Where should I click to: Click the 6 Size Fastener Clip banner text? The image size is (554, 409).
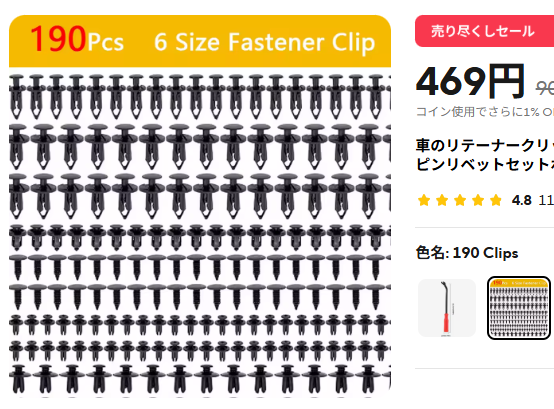point(264,42)
